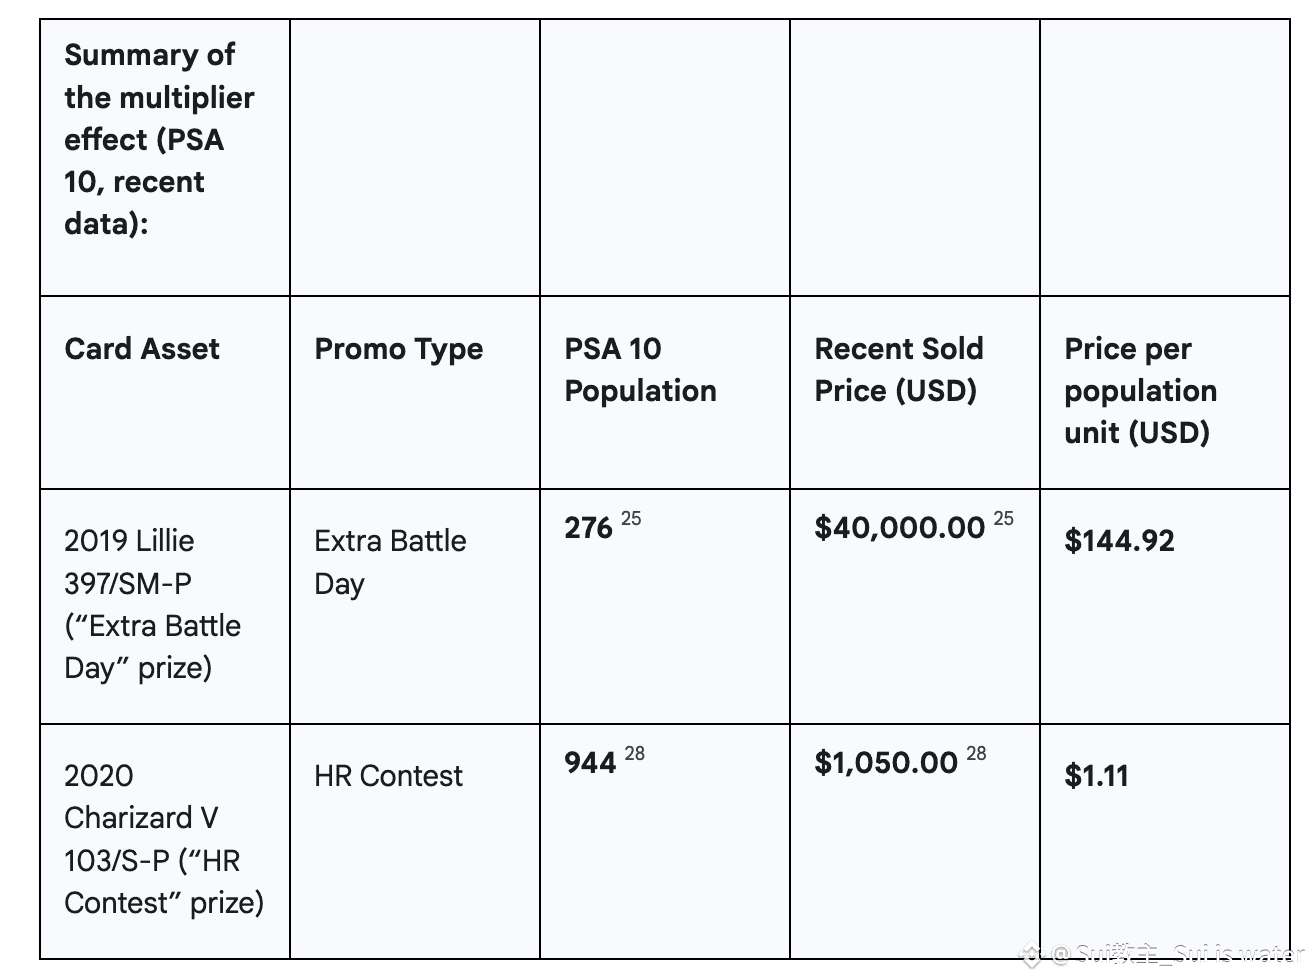Select the "Extra Battle Day" promo type cell
Image resolution: width=1312 pixels, height=980 pixels.
coord(390,562)
